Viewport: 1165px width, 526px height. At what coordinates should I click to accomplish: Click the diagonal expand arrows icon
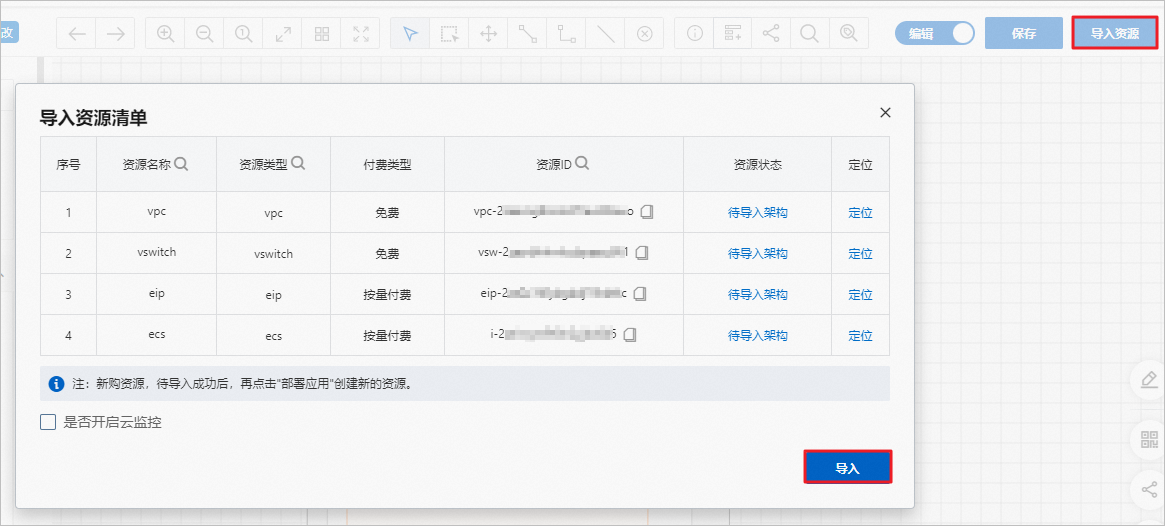[283, 33]
